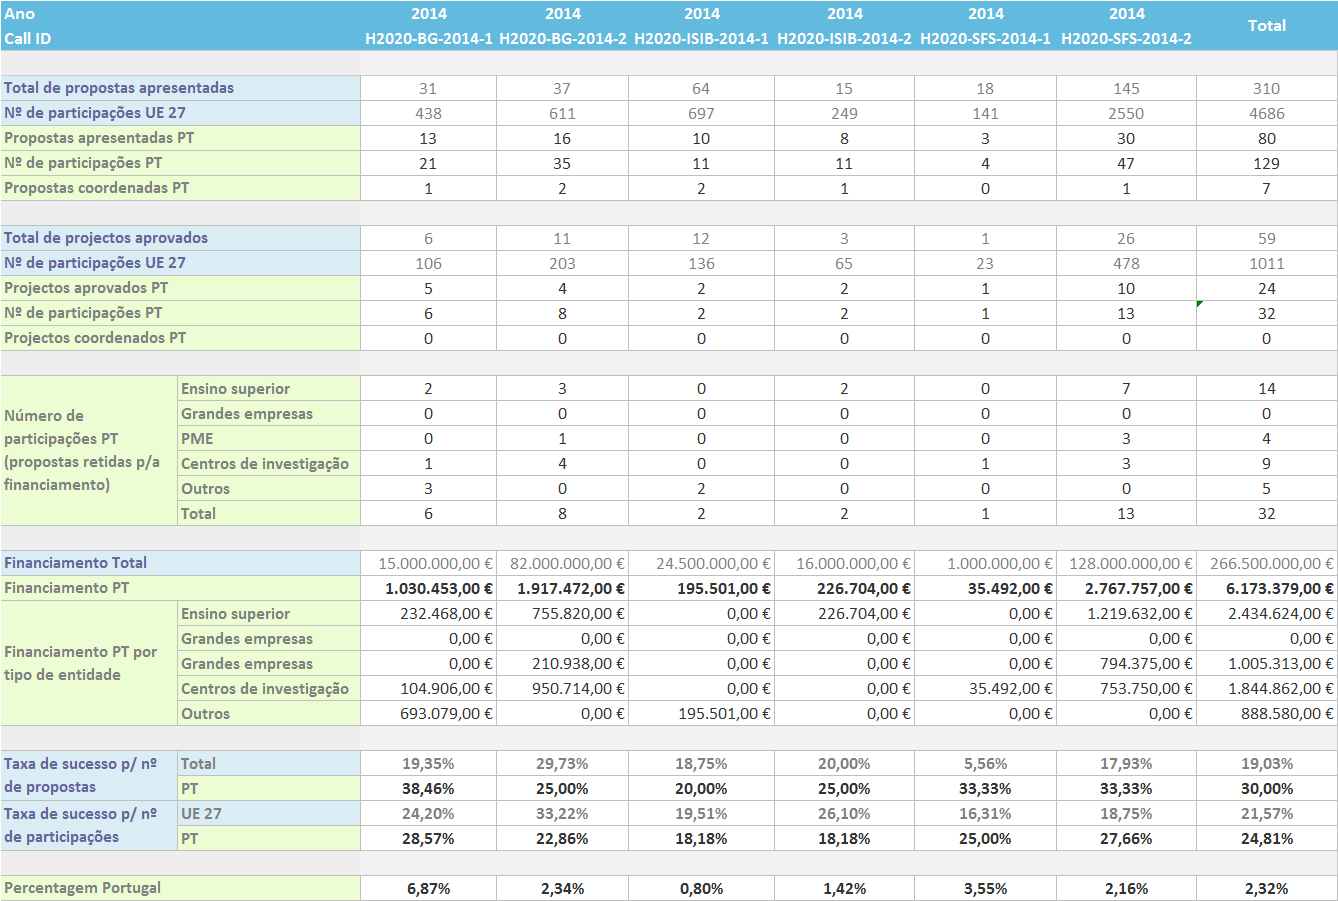Select UE 27 participations total 4686
Image resolution: width=1338 pixels, height=901 pixels.
(x=1266, y=113)
